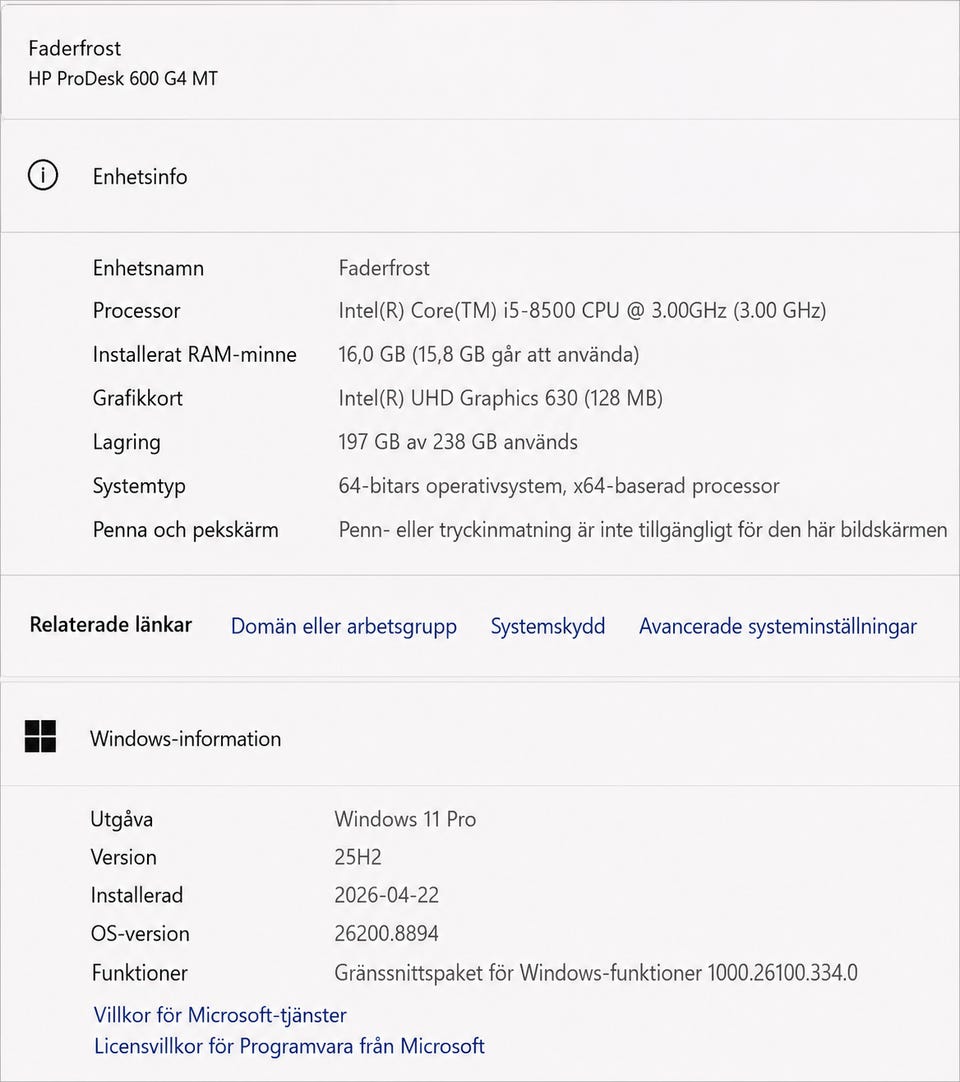
Task: Click the Penna och pekskärm label
Action: tap(186, 530)
